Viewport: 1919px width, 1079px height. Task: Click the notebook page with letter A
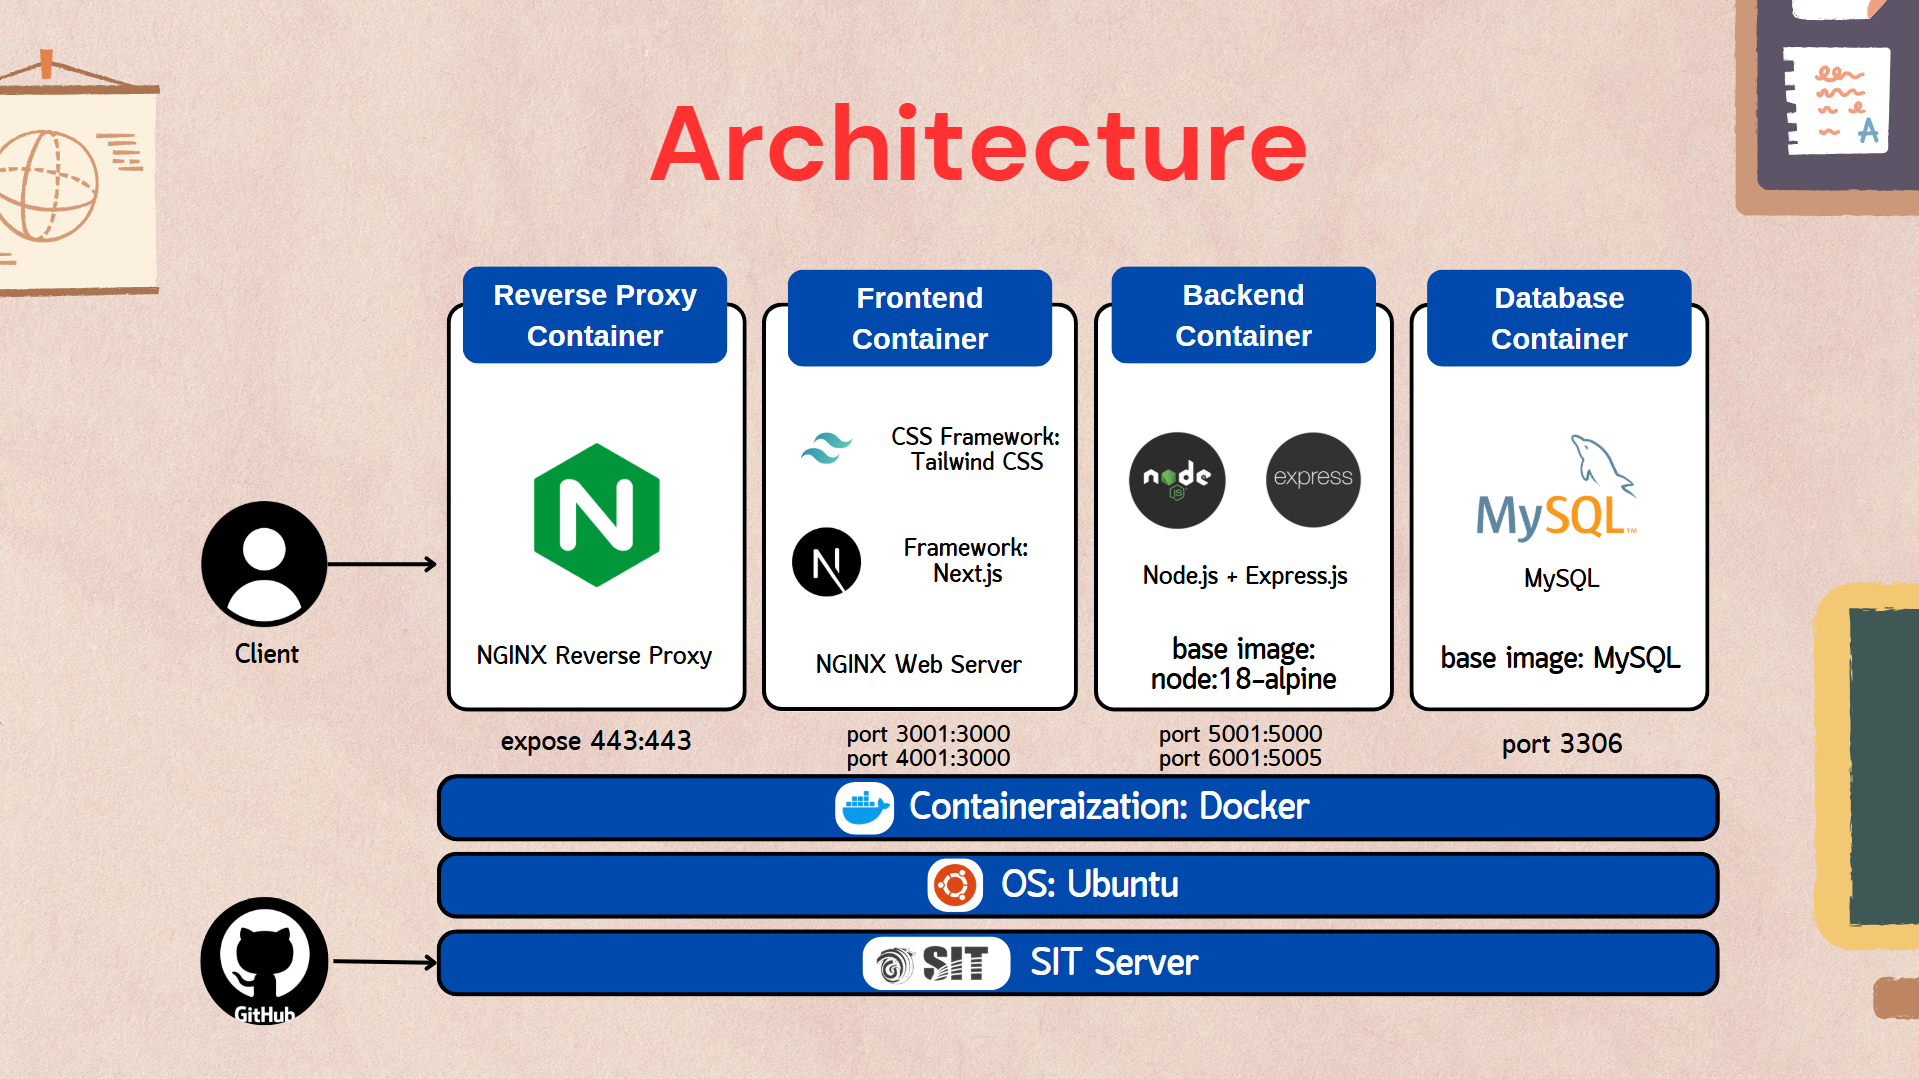(x=1838, y=101)
